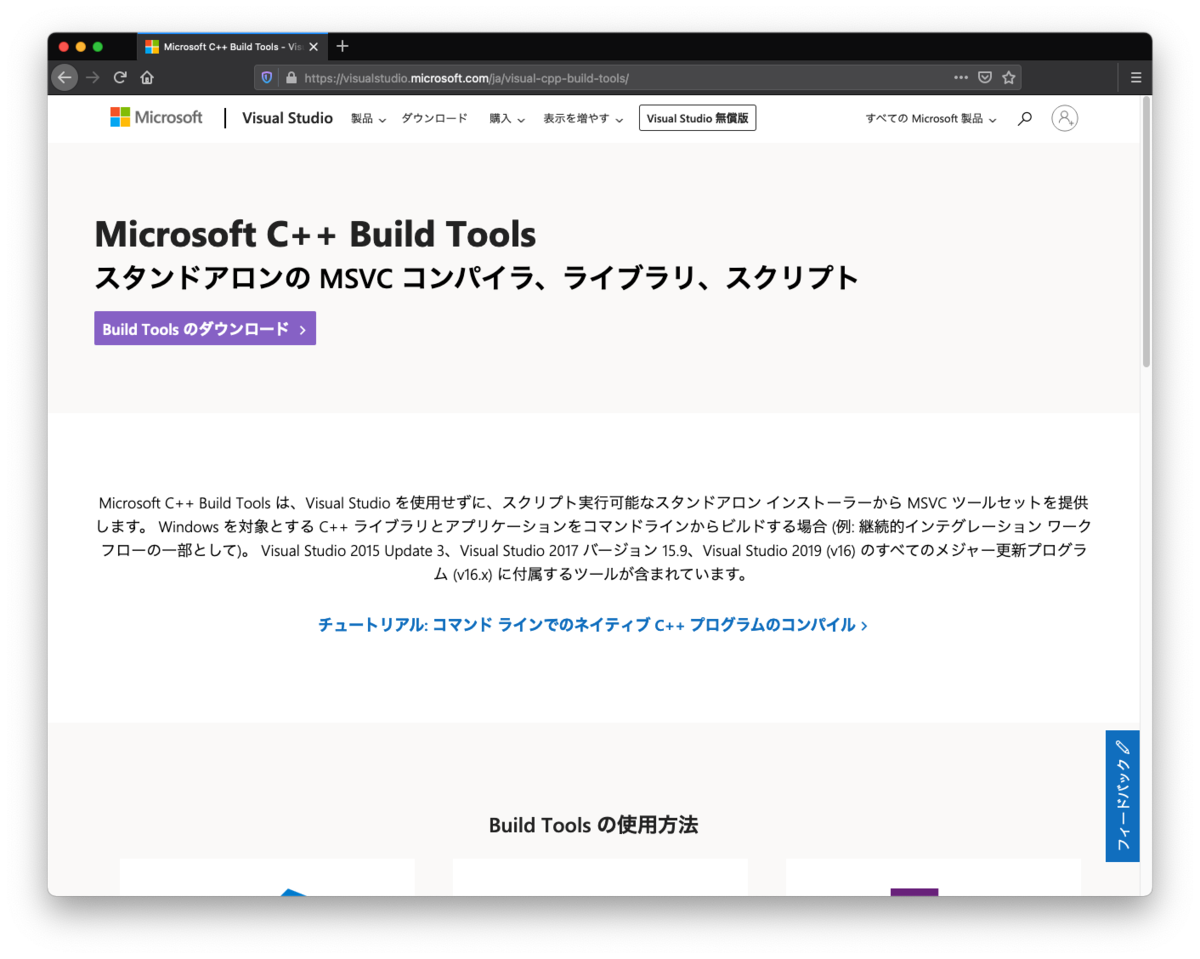Expand the 製品 dropdown menu
This screenshot has height=959, width=1200.
tap(368, 118)
